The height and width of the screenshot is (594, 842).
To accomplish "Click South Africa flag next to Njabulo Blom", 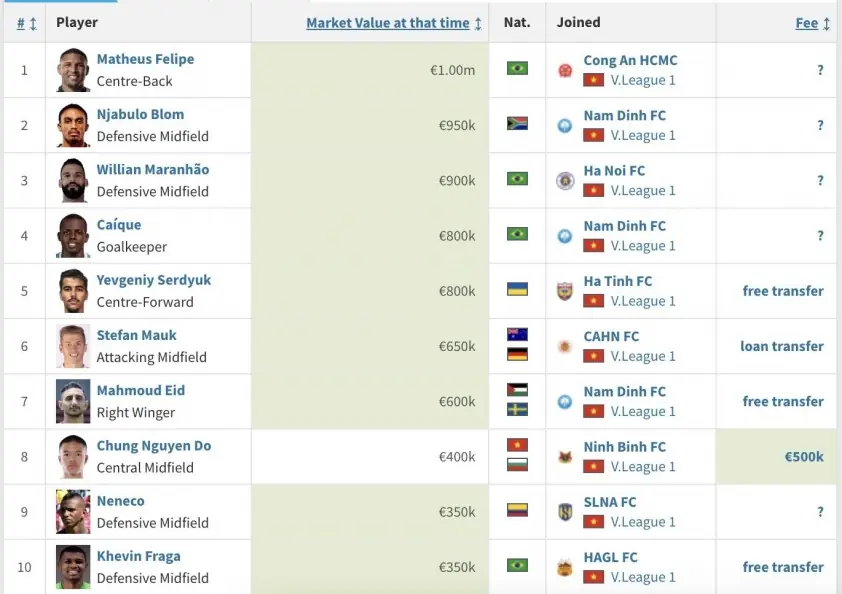I will coord(517,125).
